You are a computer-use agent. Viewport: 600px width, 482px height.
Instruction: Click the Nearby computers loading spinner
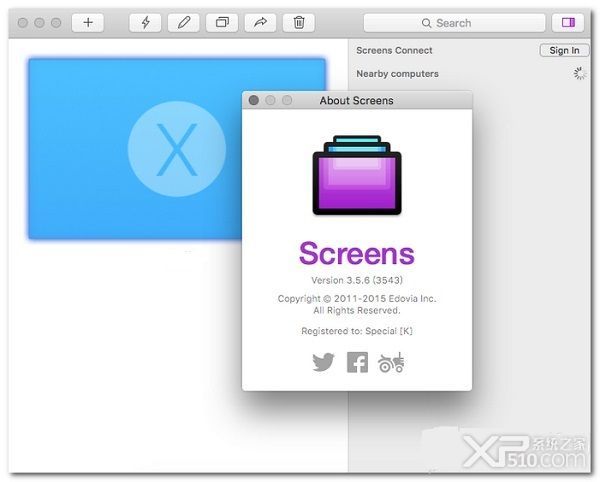click(x=580, y=73)
